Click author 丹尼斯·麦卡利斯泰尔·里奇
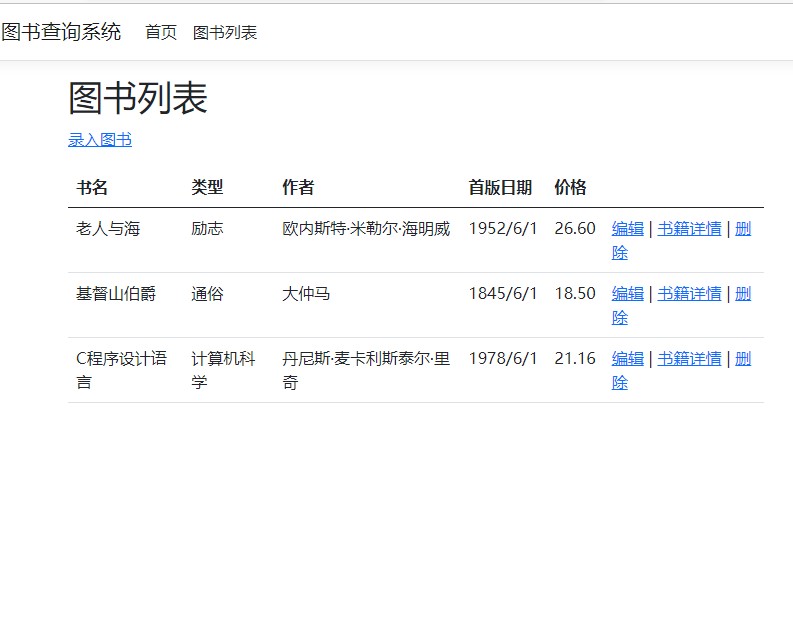 [366, 370]
